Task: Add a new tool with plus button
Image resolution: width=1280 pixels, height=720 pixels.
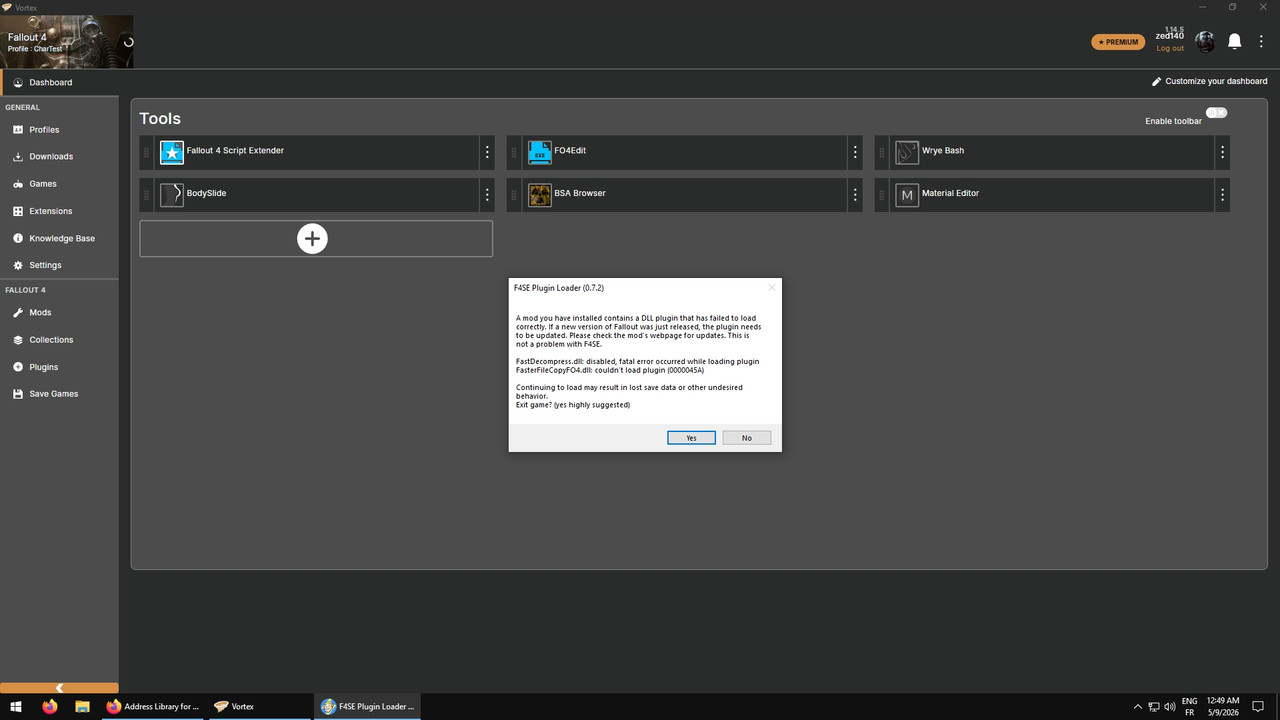Action: coord(313,239)
